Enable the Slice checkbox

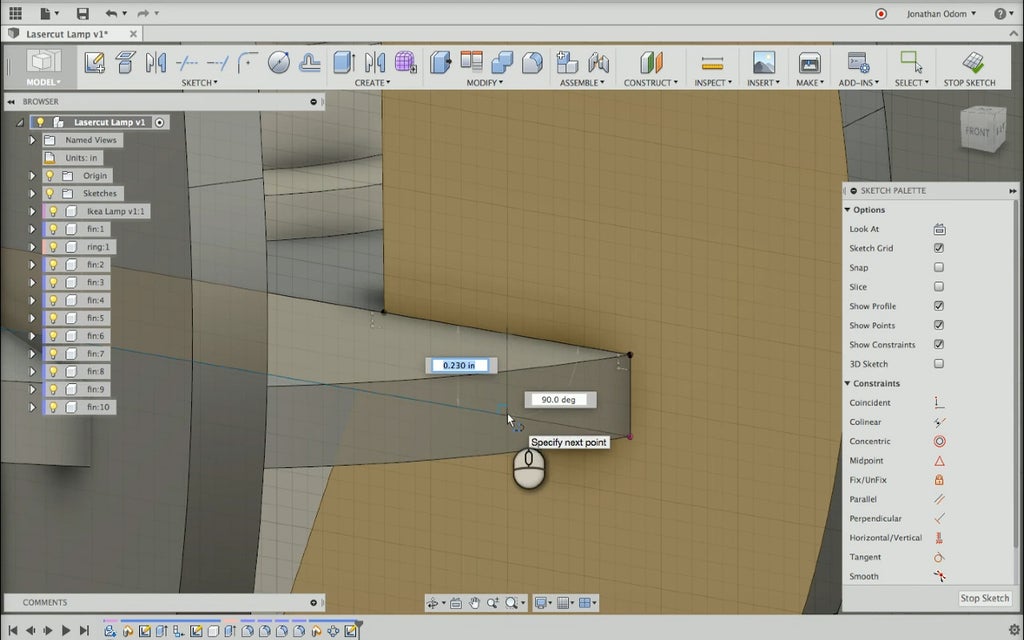(938, 287)
